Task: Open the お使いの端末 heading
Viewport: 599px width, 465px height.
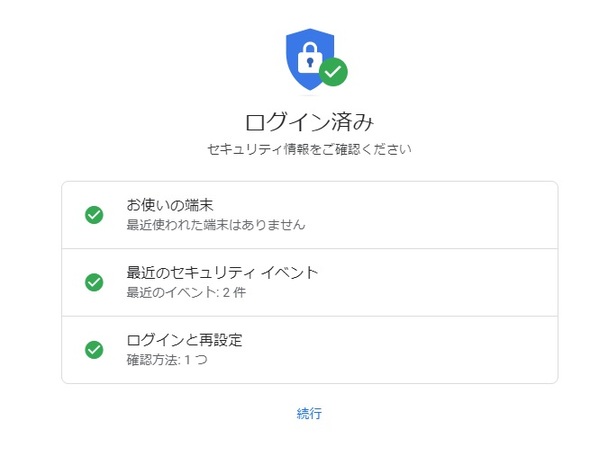Action: [170, 205]
